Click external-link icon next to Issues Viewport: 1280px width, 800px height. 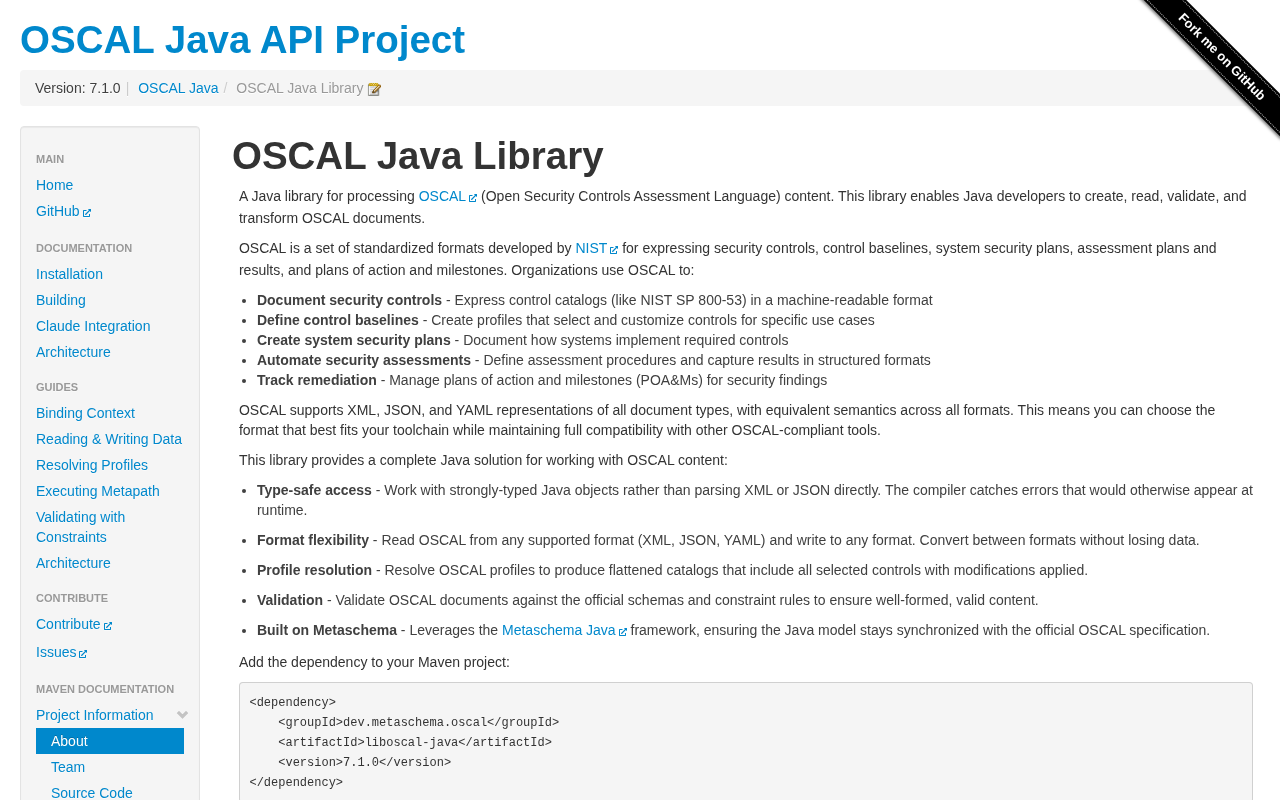[x=83, y=653]
